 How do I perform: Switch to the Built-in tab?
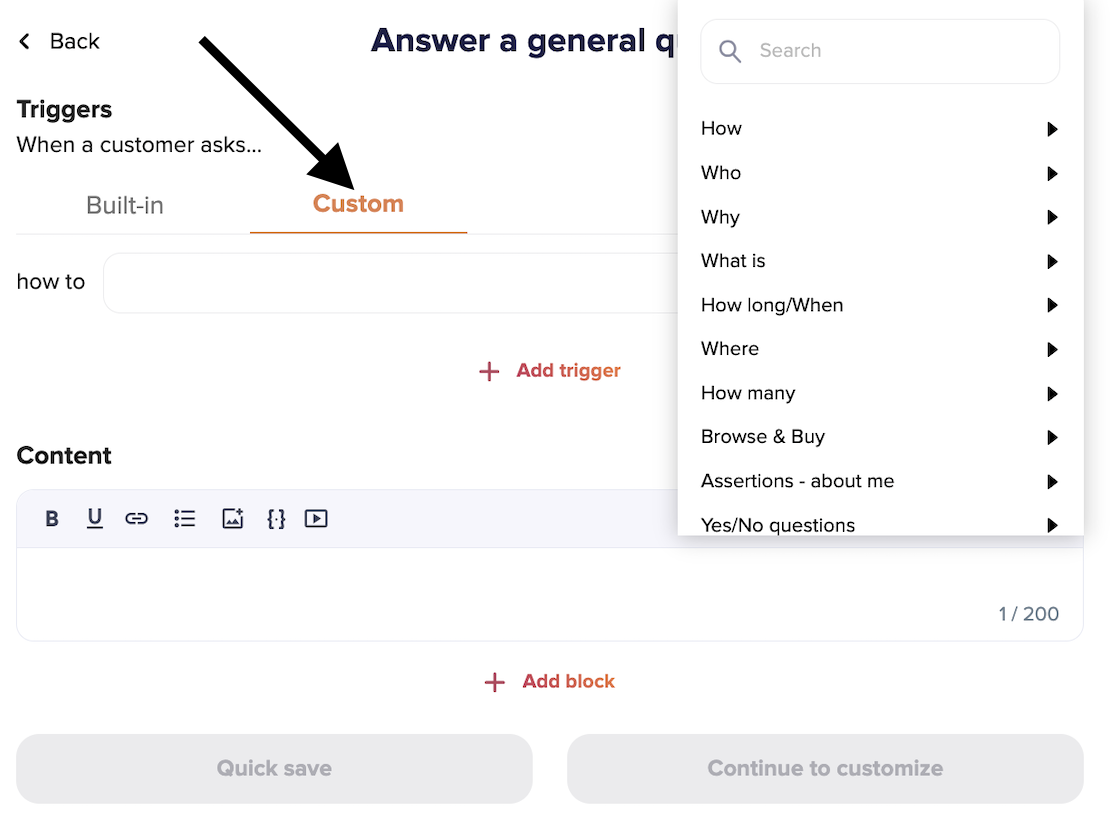125,206
